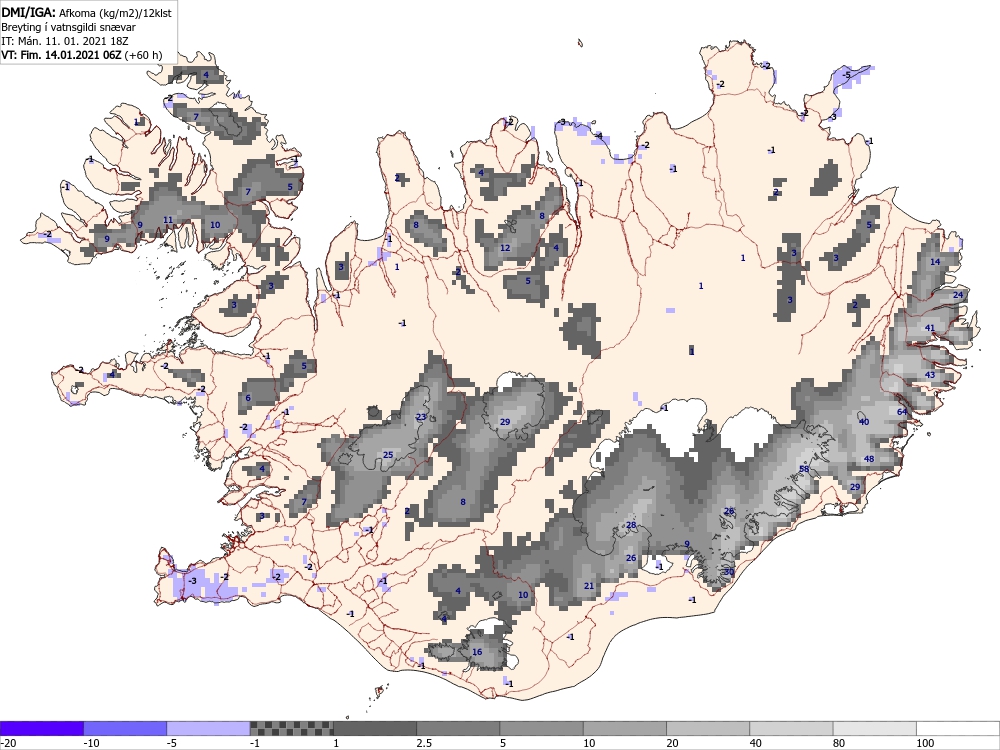Click the map value "48" in the southeast
Screen dimensions: 1000x750
coord(869,459)
